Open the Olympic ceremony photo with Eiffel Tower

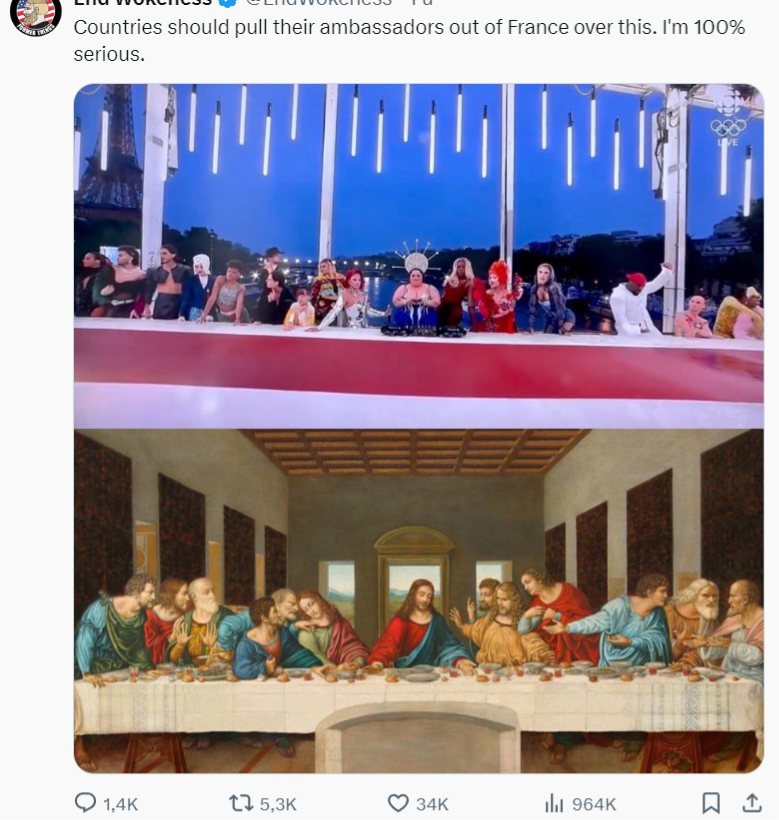point(419,256)
